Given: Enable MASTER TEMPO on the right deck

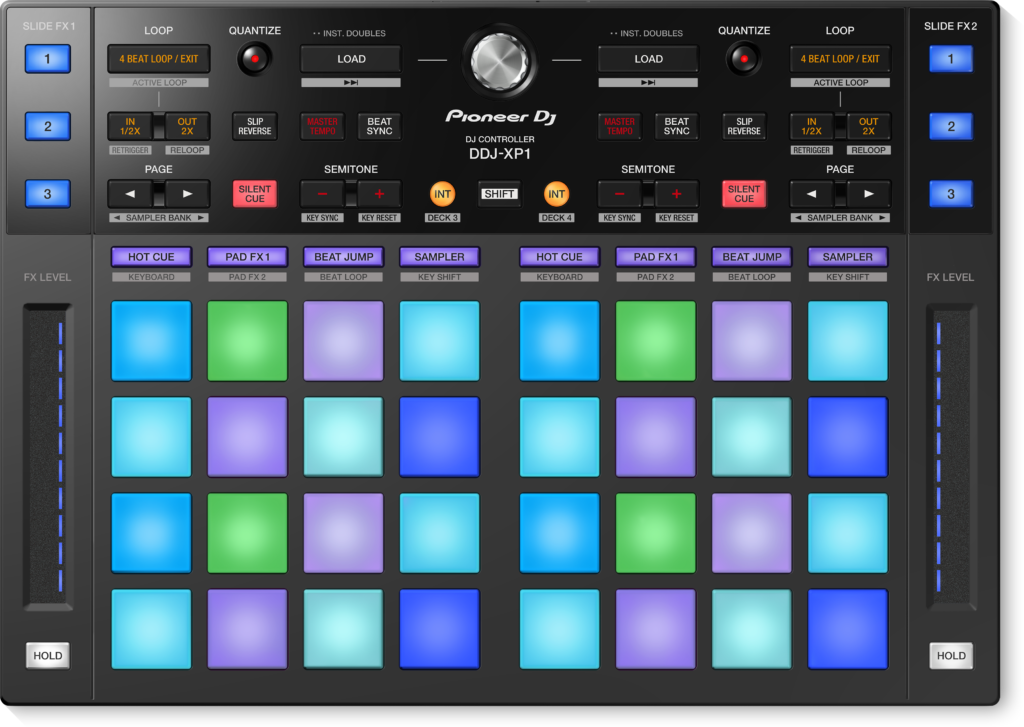Looking at the screenshot, I should (619, 126).
